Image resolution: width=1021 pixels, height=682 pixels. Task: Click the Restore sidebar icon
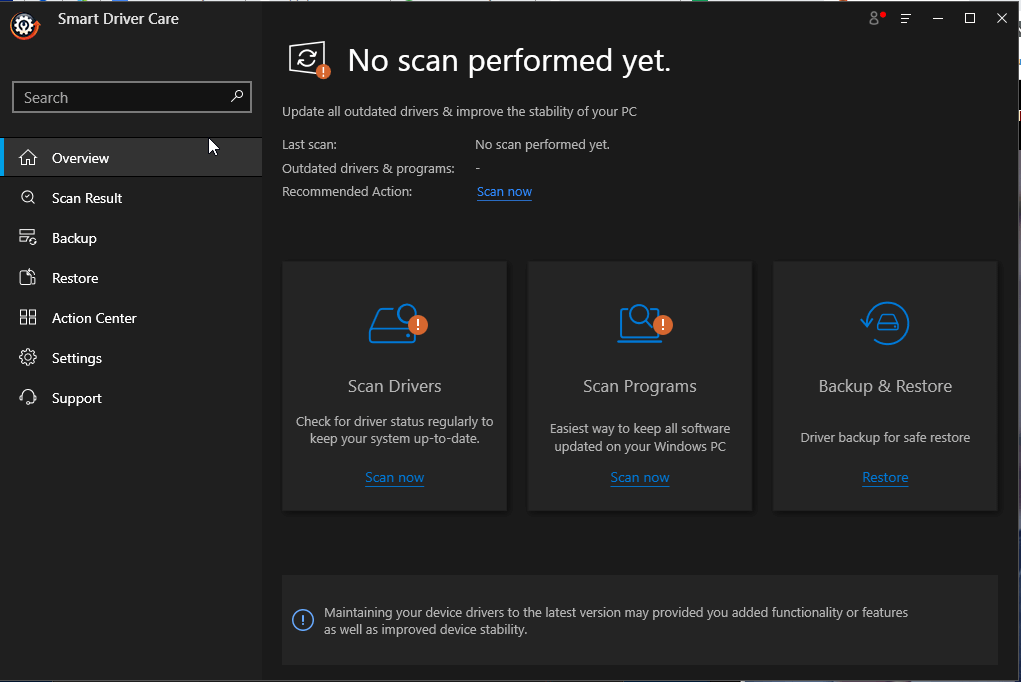click(29, 277)
